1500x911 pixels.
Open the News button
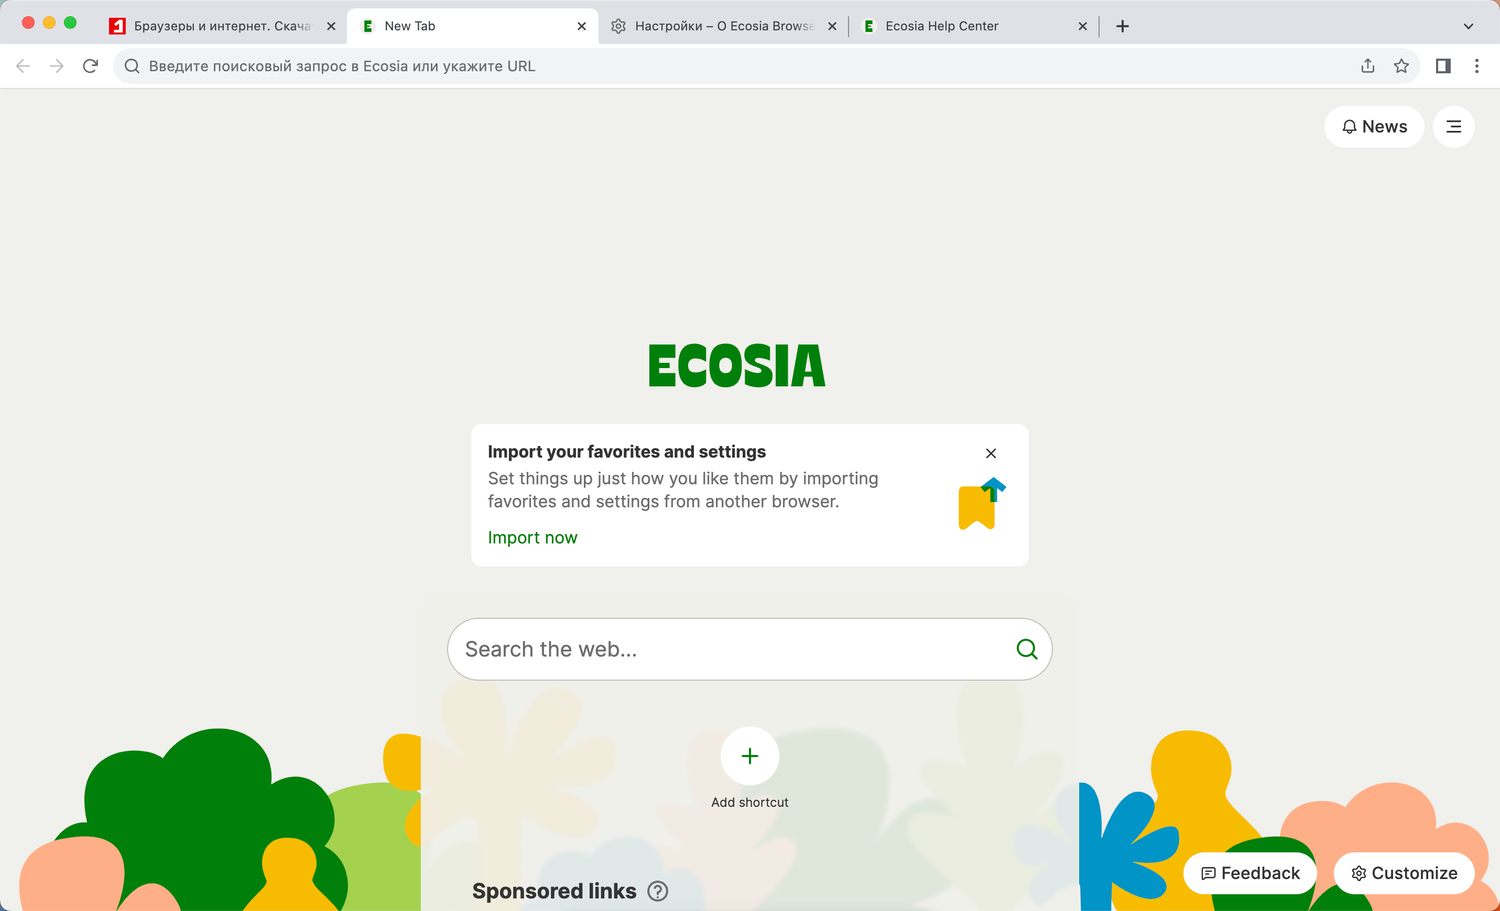[x=1374, y=127]
